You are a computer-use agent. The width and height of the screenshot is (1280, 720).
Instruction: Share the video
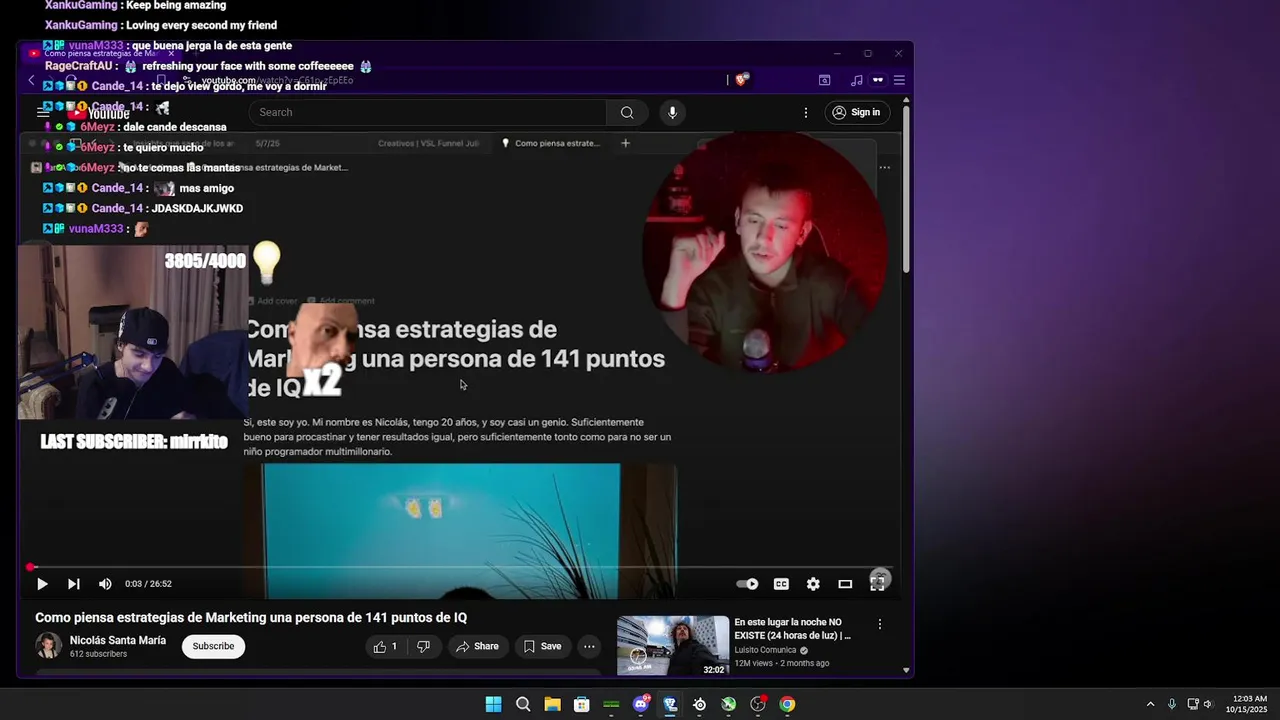coord(477,647)
